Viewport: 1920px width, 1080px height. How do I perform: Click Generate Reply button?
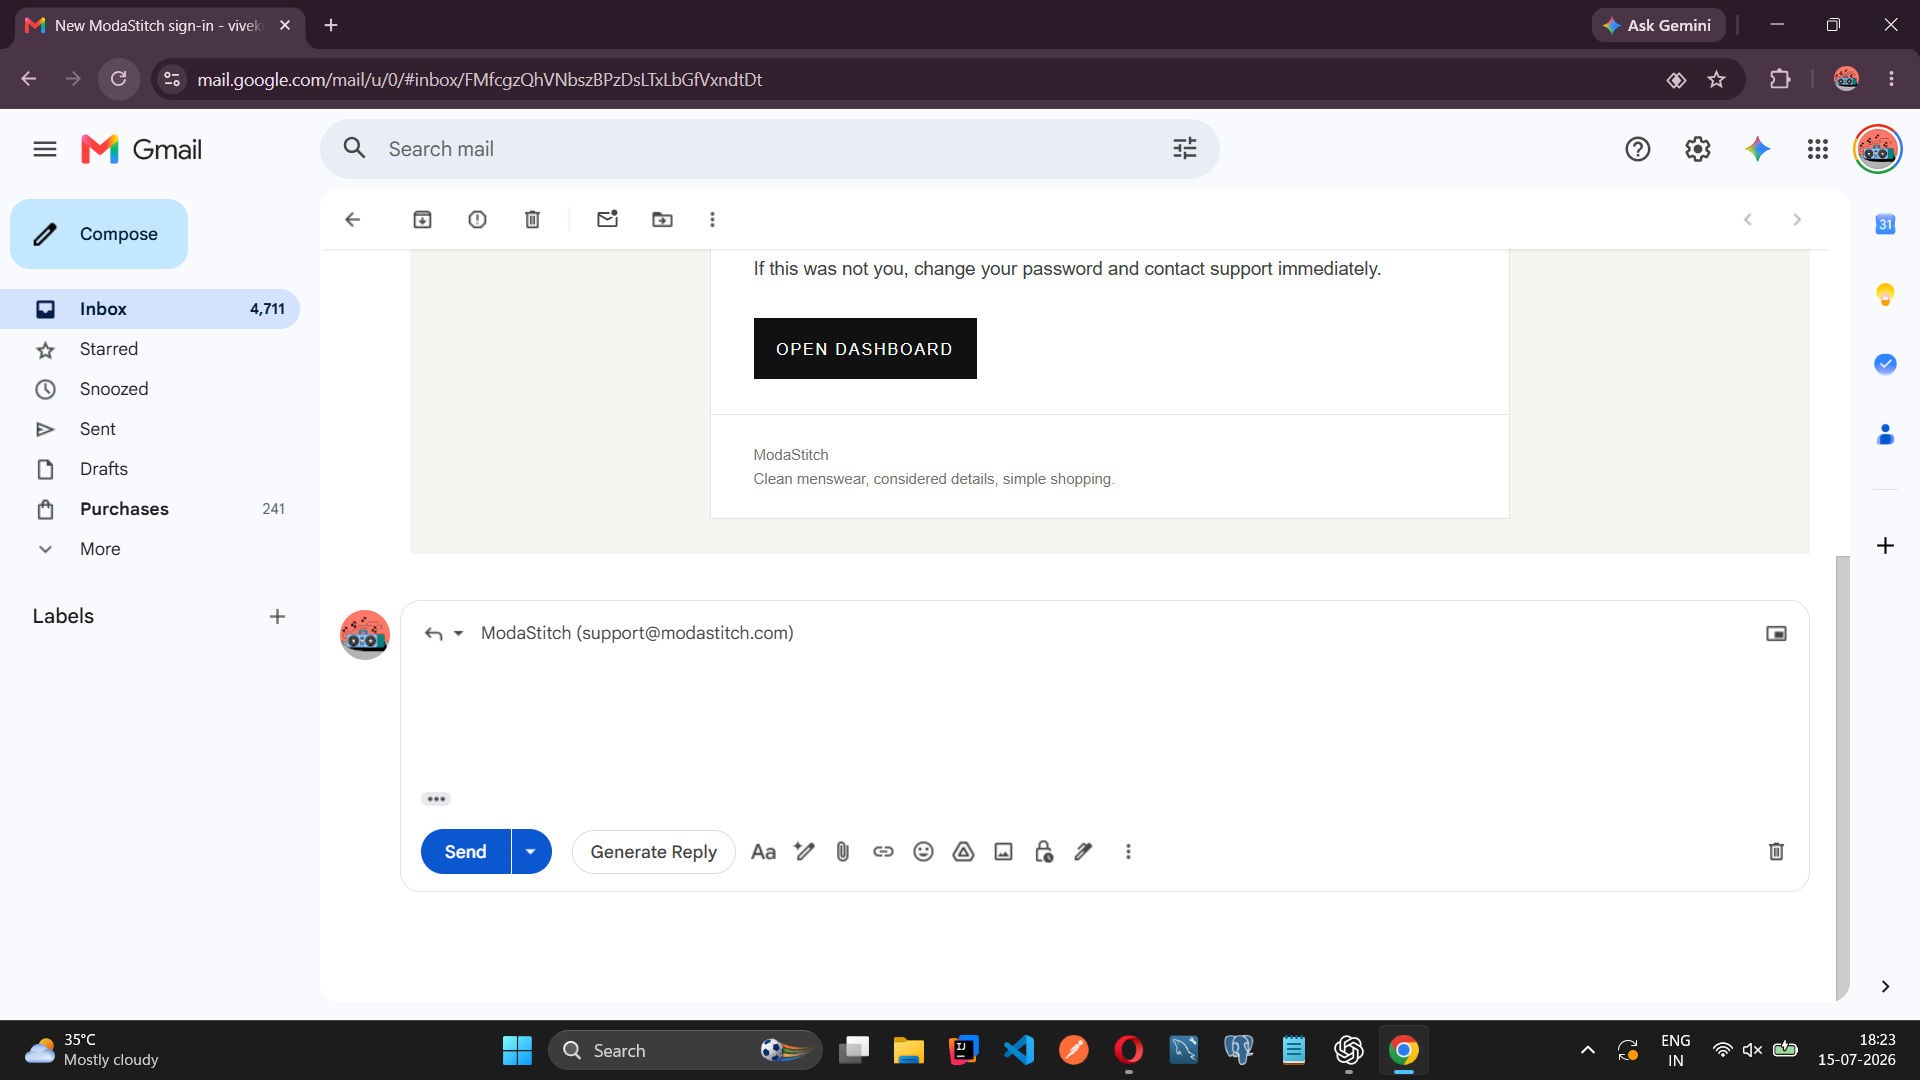pyautogui.click(x=653, y=852)
